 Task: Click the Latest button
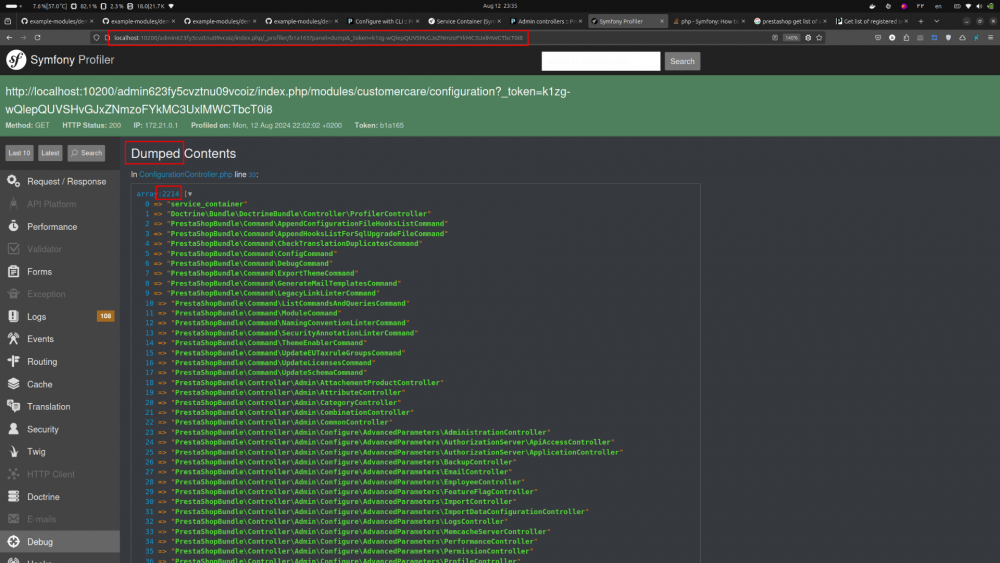[x=50, y=153]
